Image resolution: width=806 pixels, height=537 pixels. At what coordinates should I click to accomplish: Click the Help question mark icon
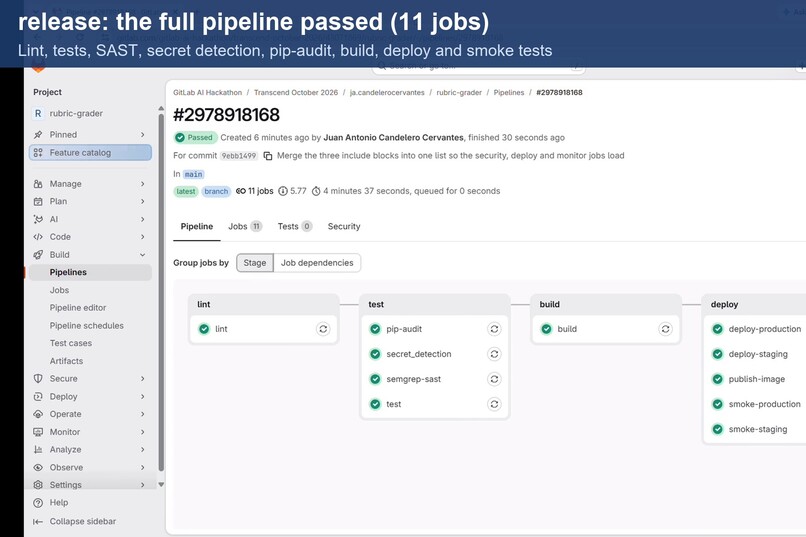pyautogui.click(x=38, y=503)
